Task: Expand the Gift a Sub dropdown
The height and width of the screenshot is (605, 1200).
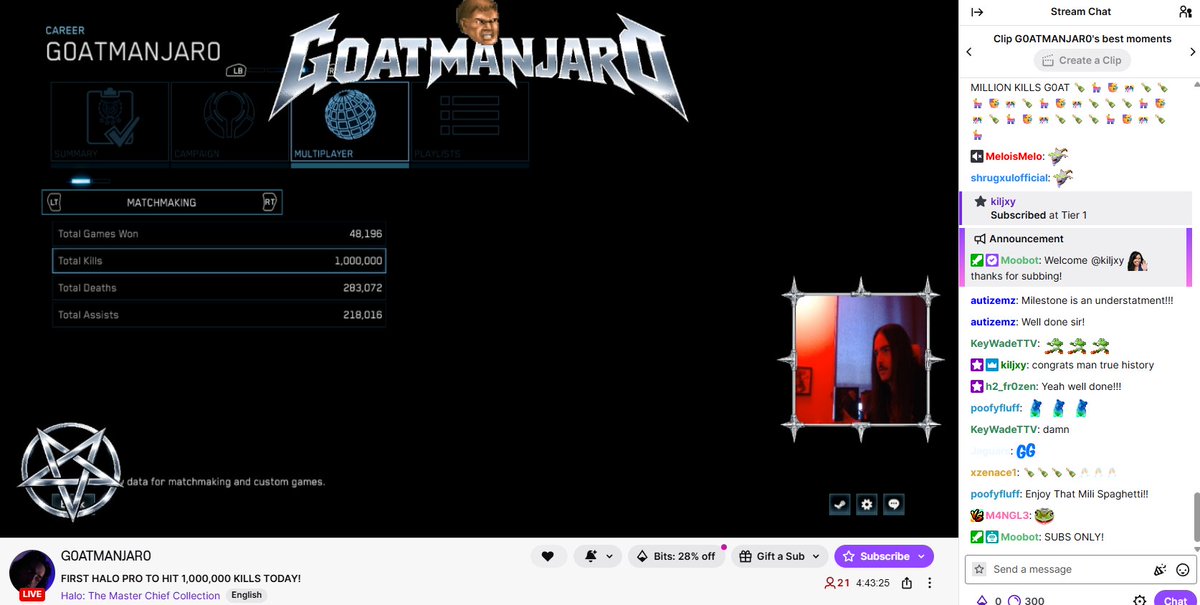Action: click(x=779, y=556)
